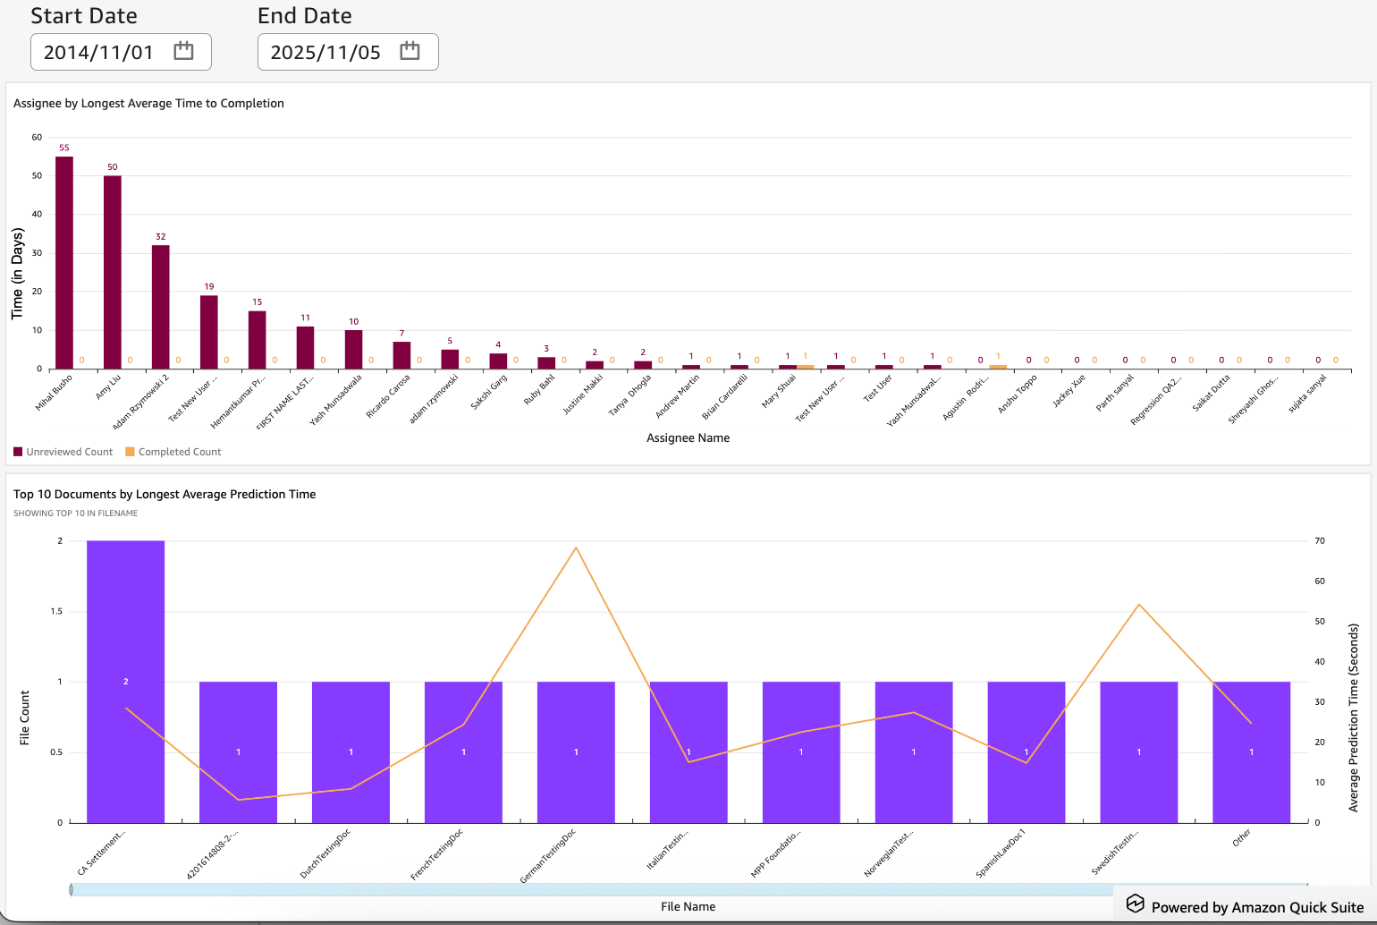This screenshot has height=925, width=1377.
Task: Click inside the Start Date input field
Action: click(95, 51)
